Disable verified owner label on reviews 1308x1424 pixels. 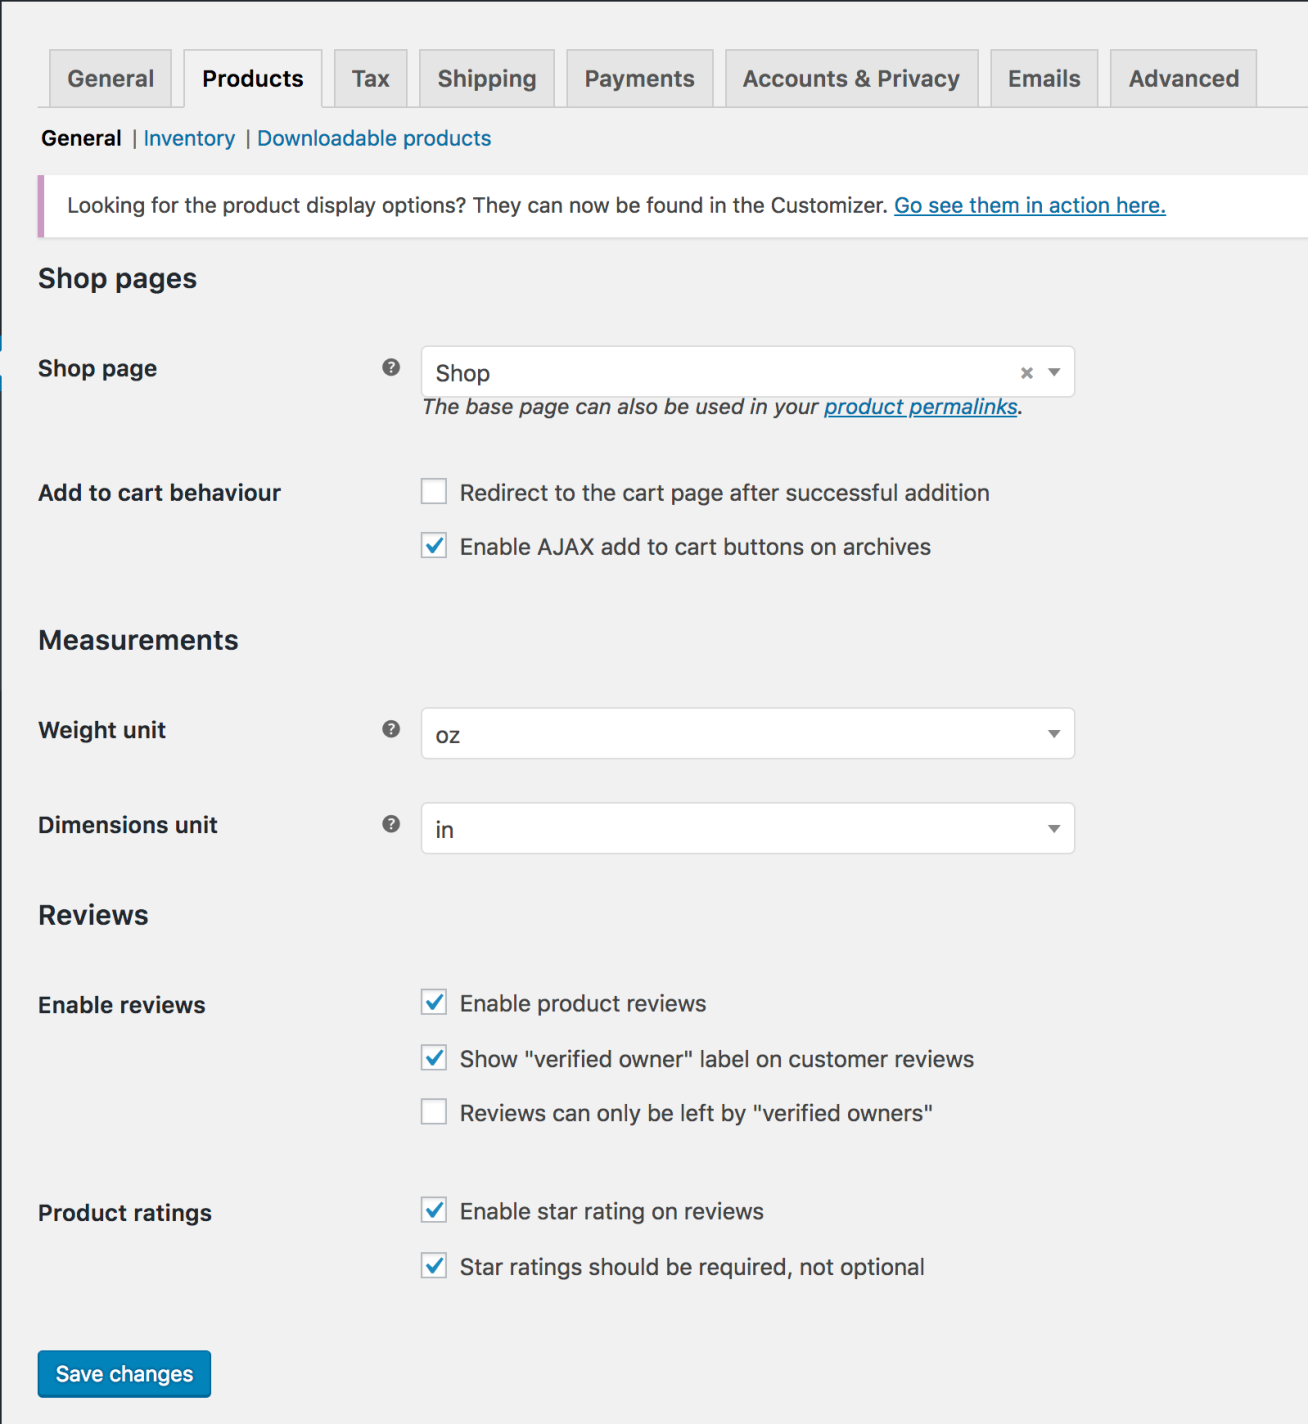433,1058
